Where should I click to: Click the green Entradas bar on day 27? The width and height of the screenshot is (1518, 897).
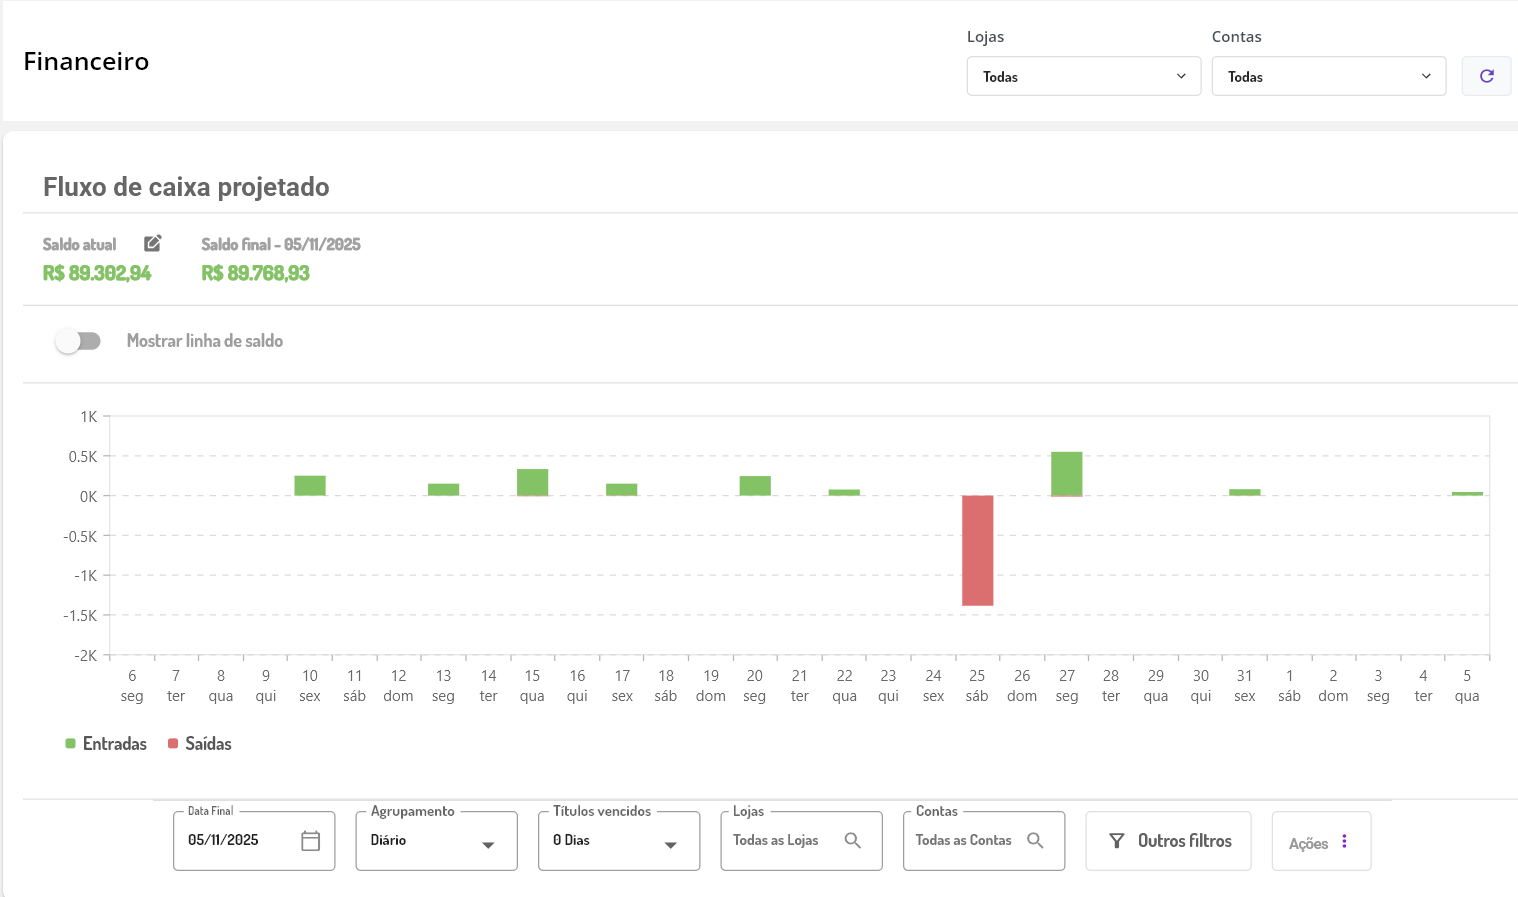(1066, 473)
